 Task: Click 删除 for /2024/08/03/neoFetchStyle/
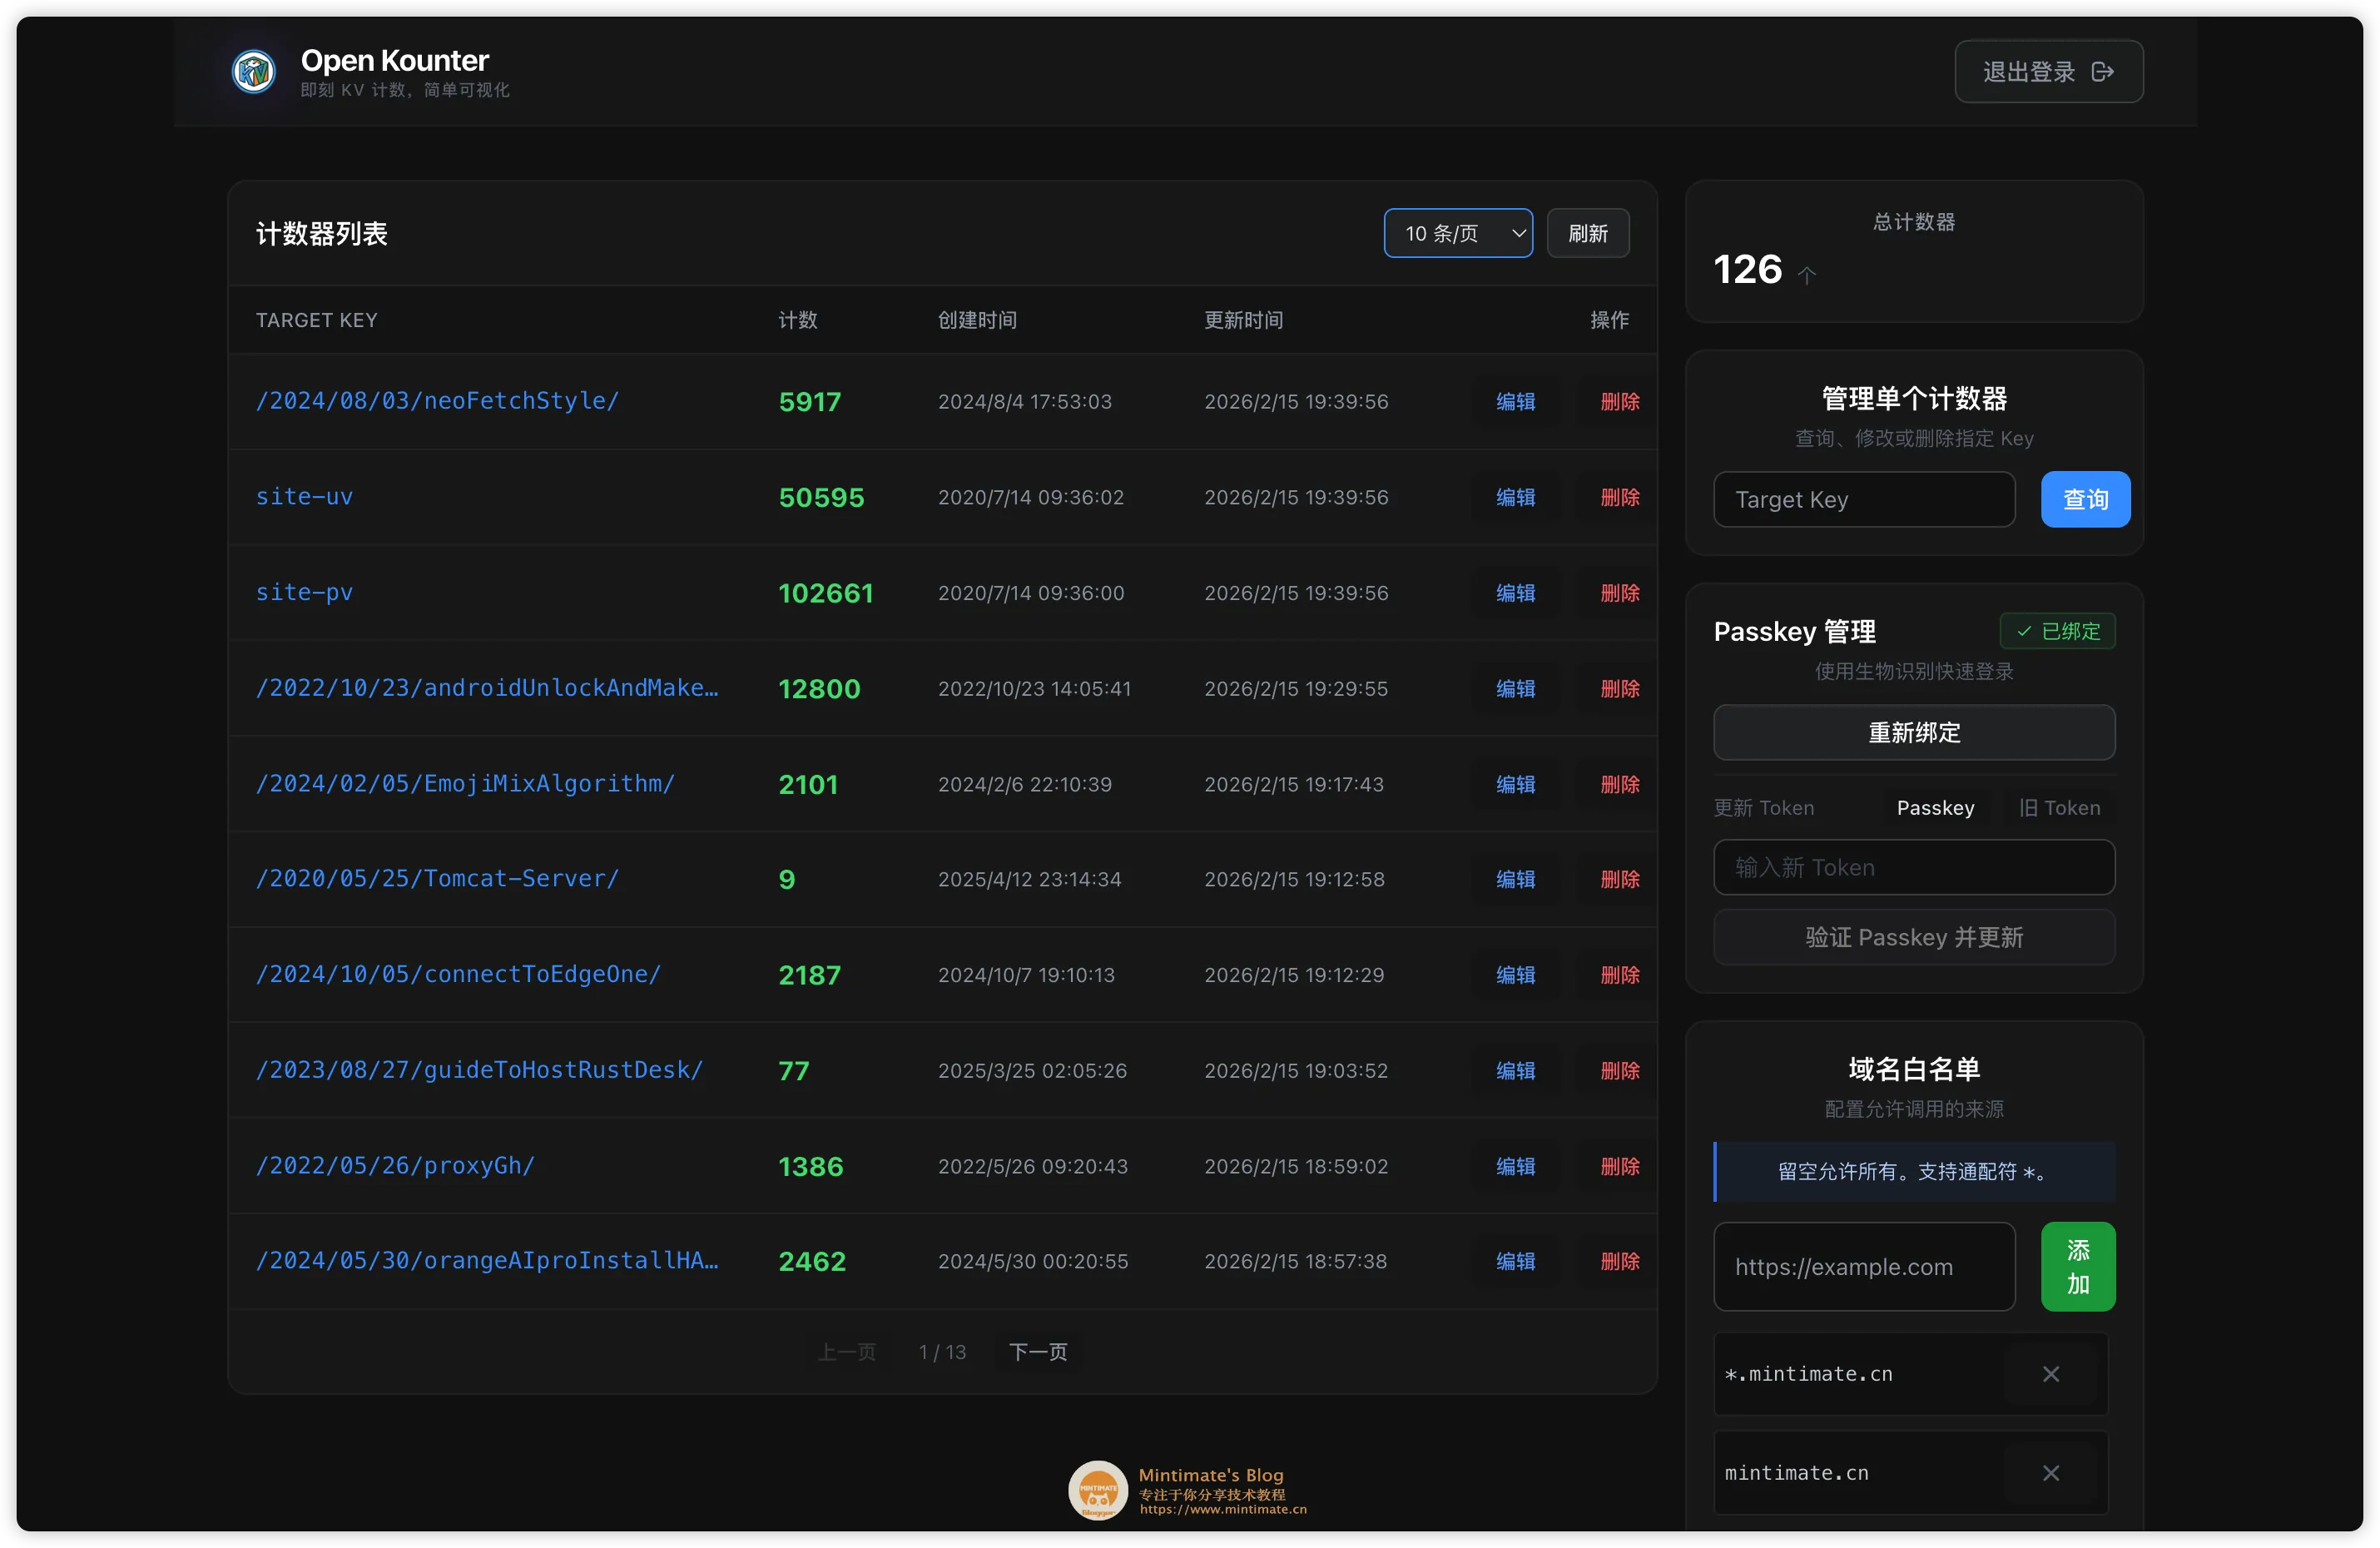(1618, 402)
